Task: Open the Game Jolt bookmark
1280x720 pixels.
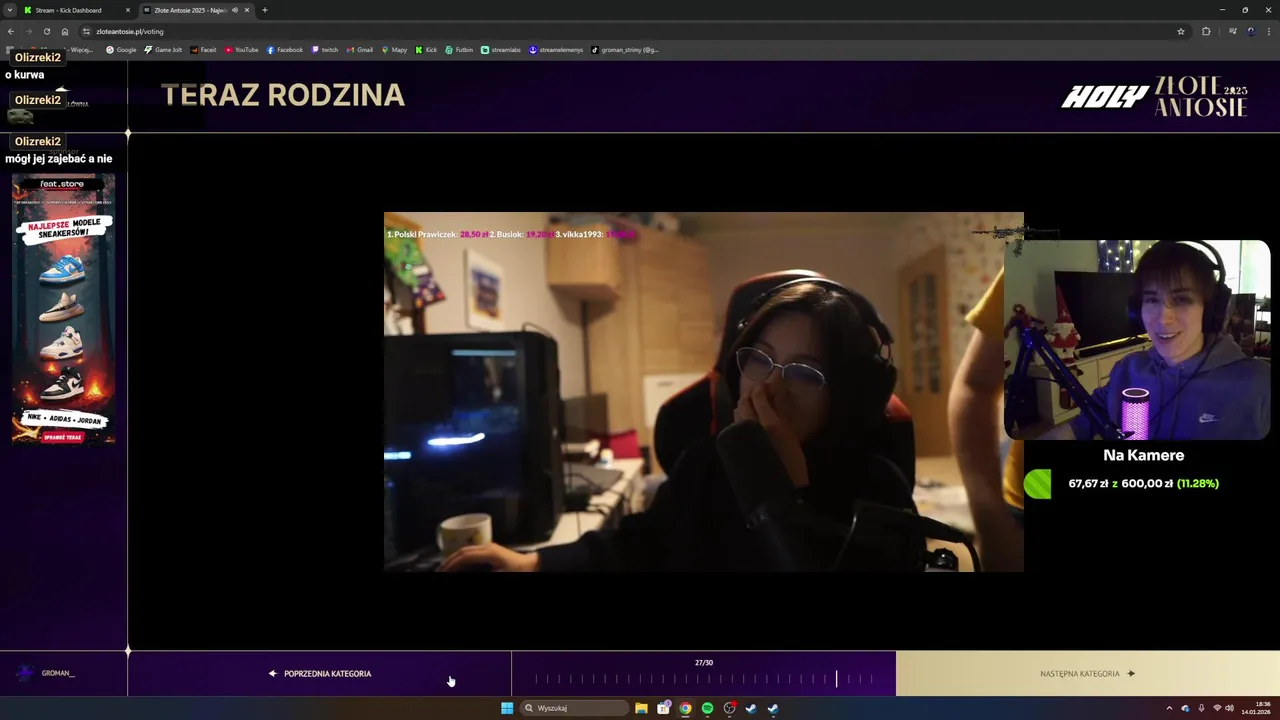Action: (163, 49)
